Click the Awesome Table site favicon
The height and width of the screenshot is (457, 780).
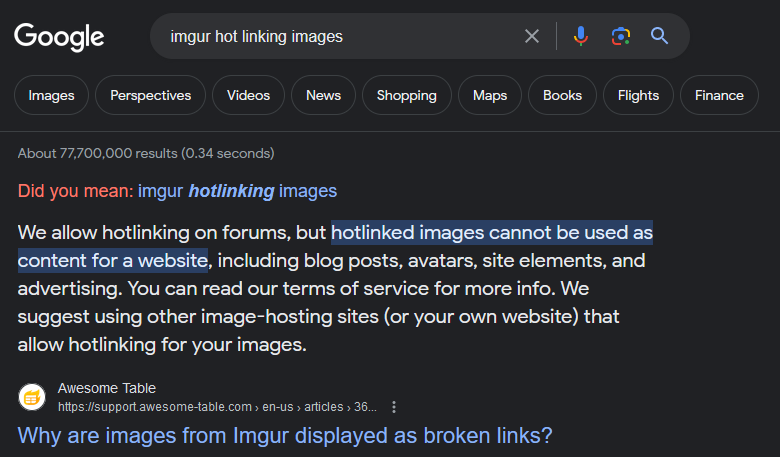click(32, 397)
